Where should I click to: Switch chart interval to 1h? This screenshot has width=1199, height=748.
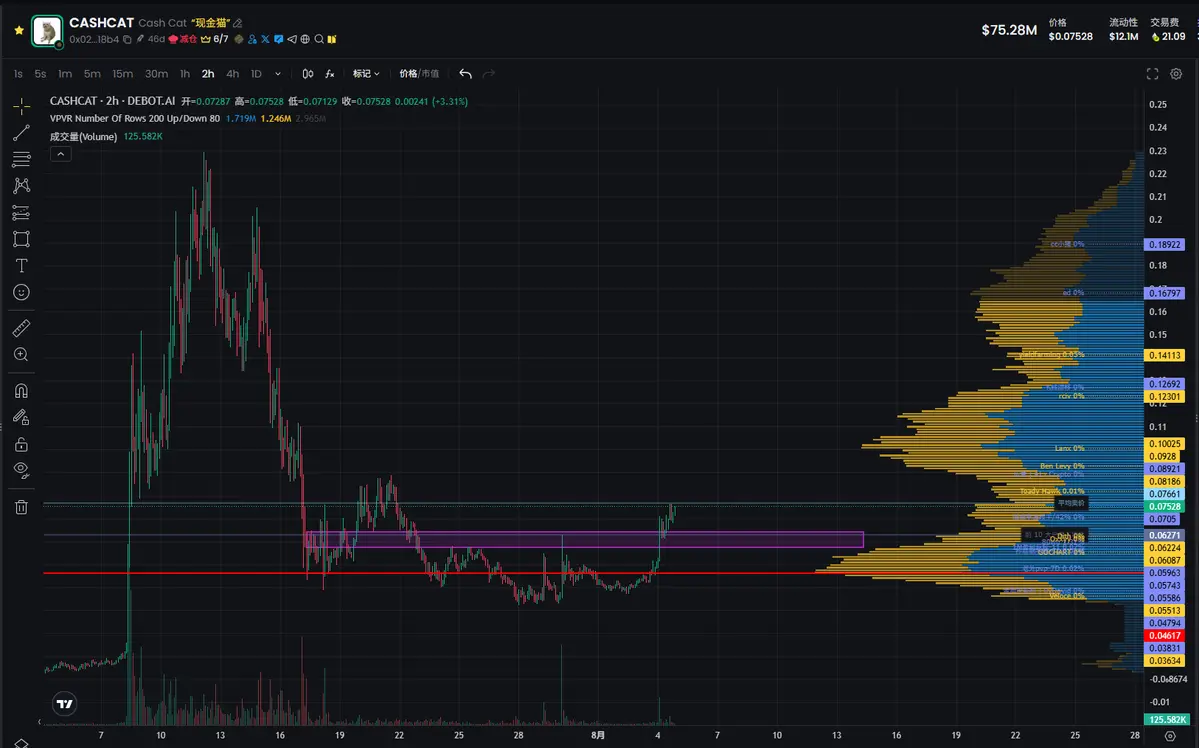pos(184,73)
